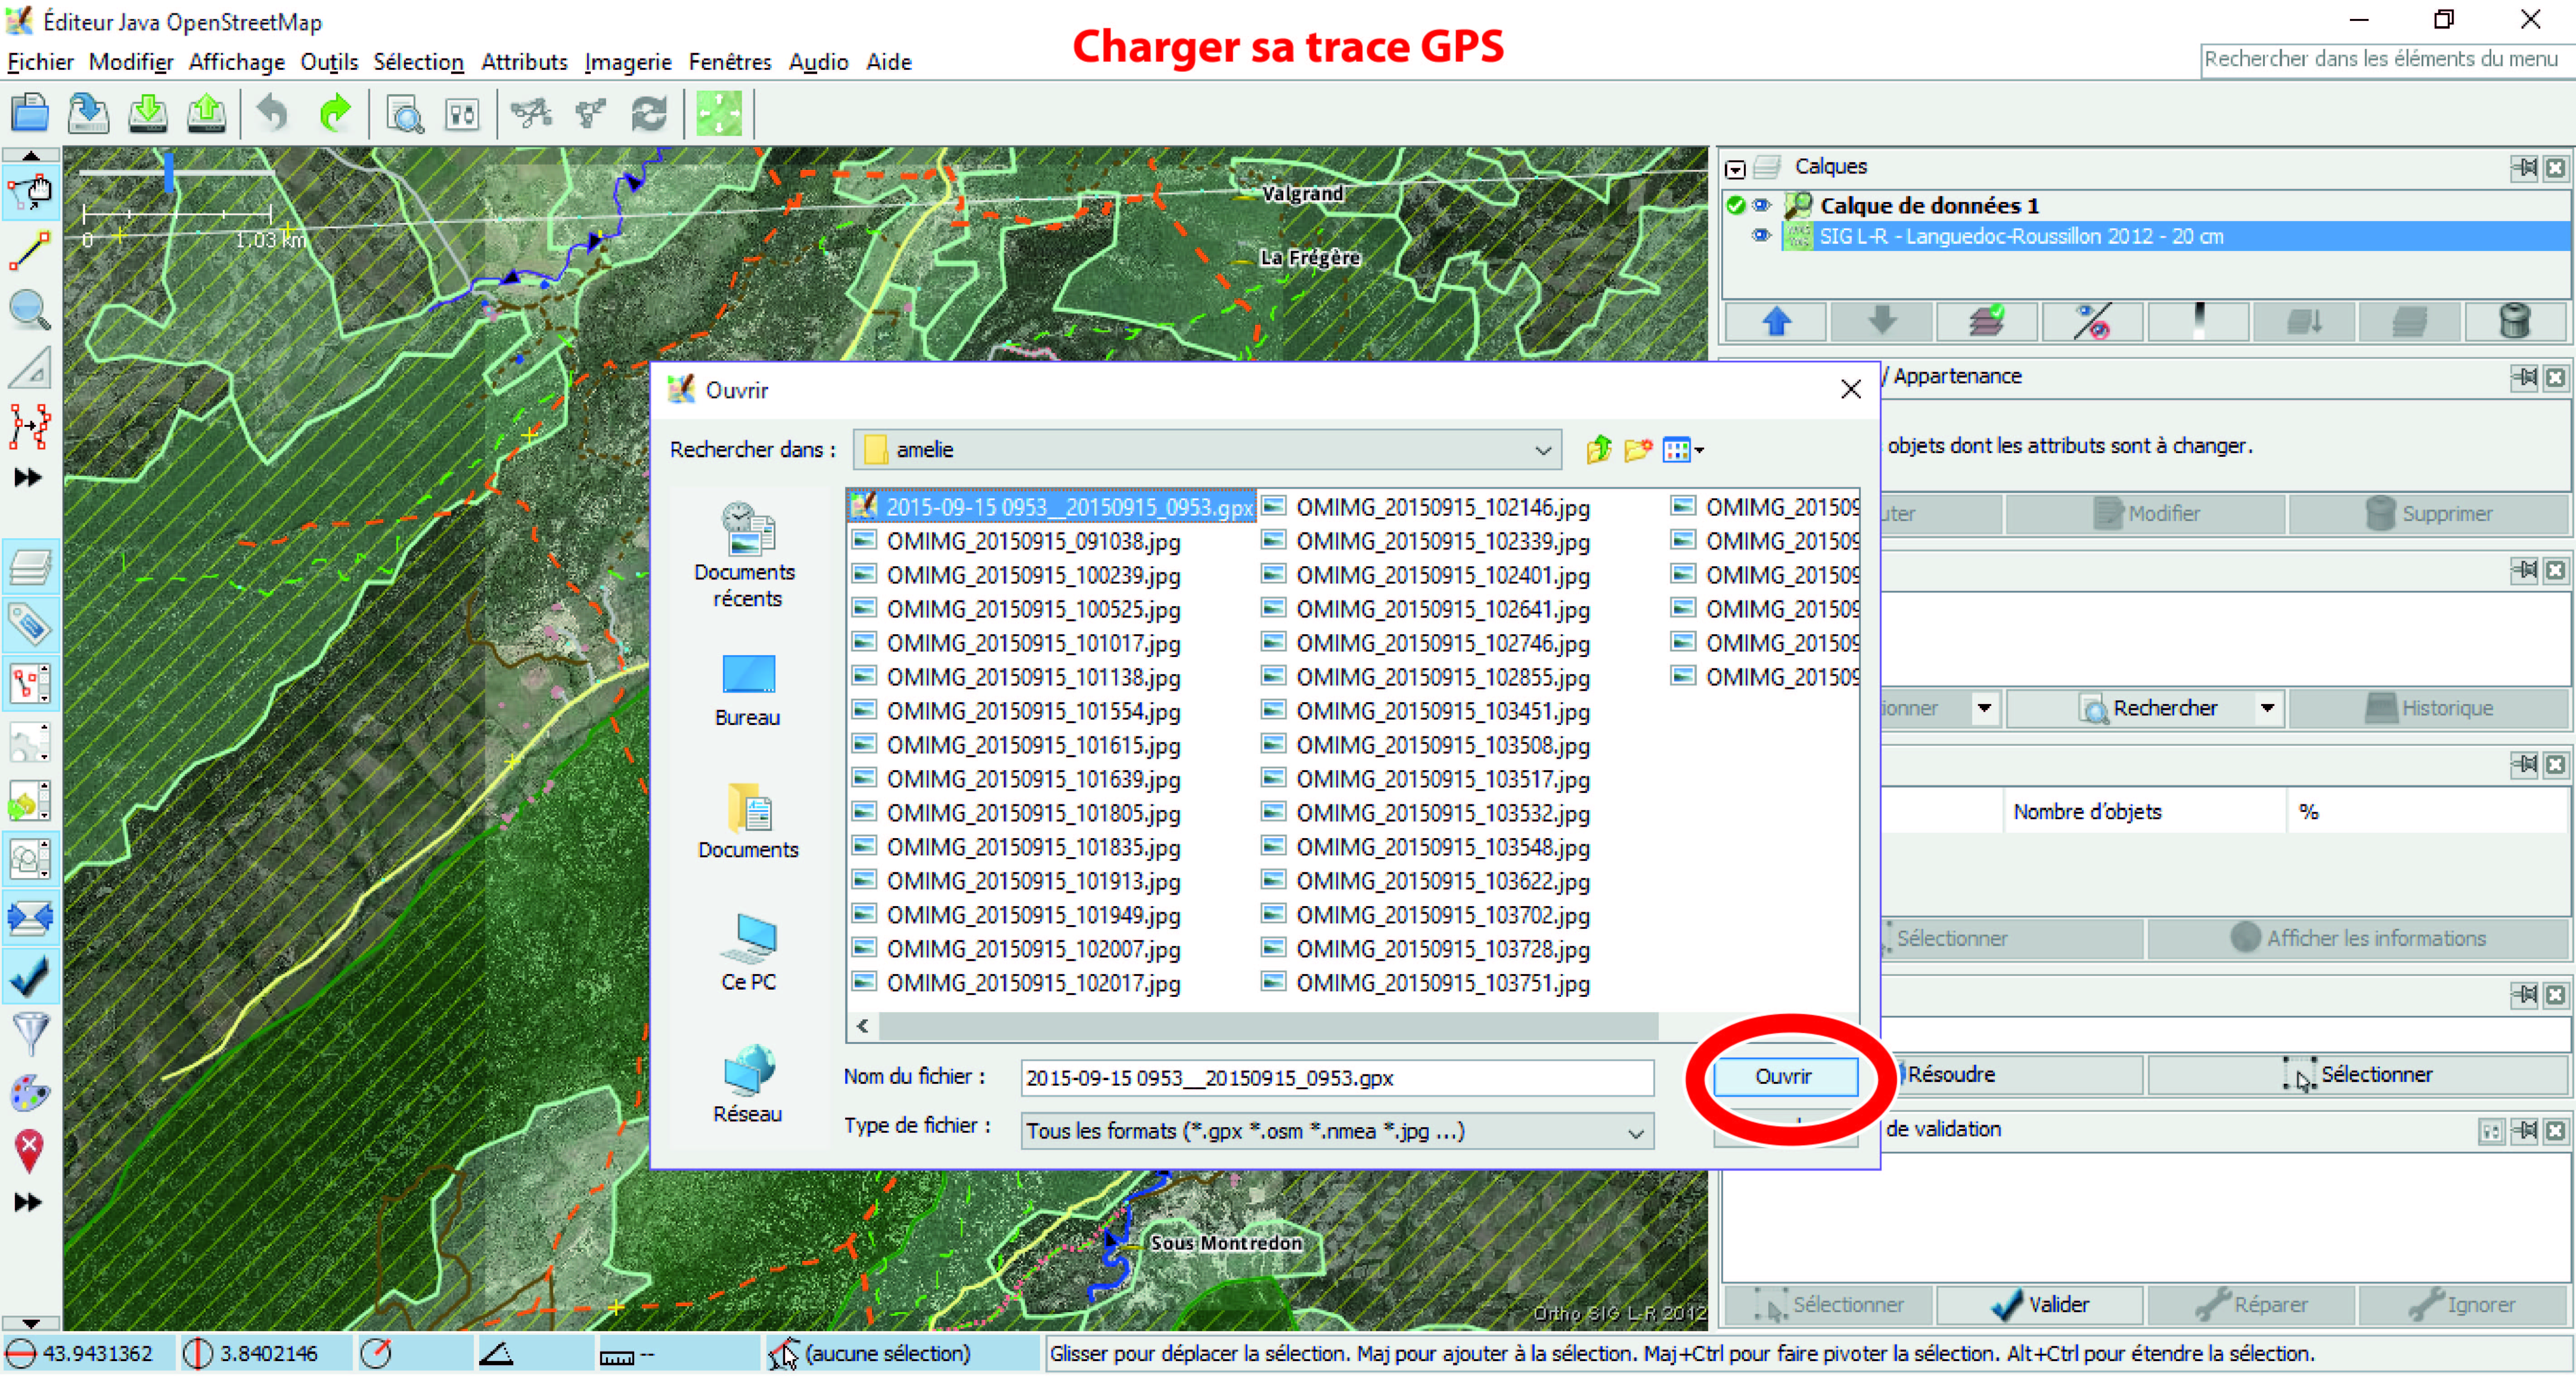
Task: Activate the draw nodes line tool
Action: [x=30, y=250]
